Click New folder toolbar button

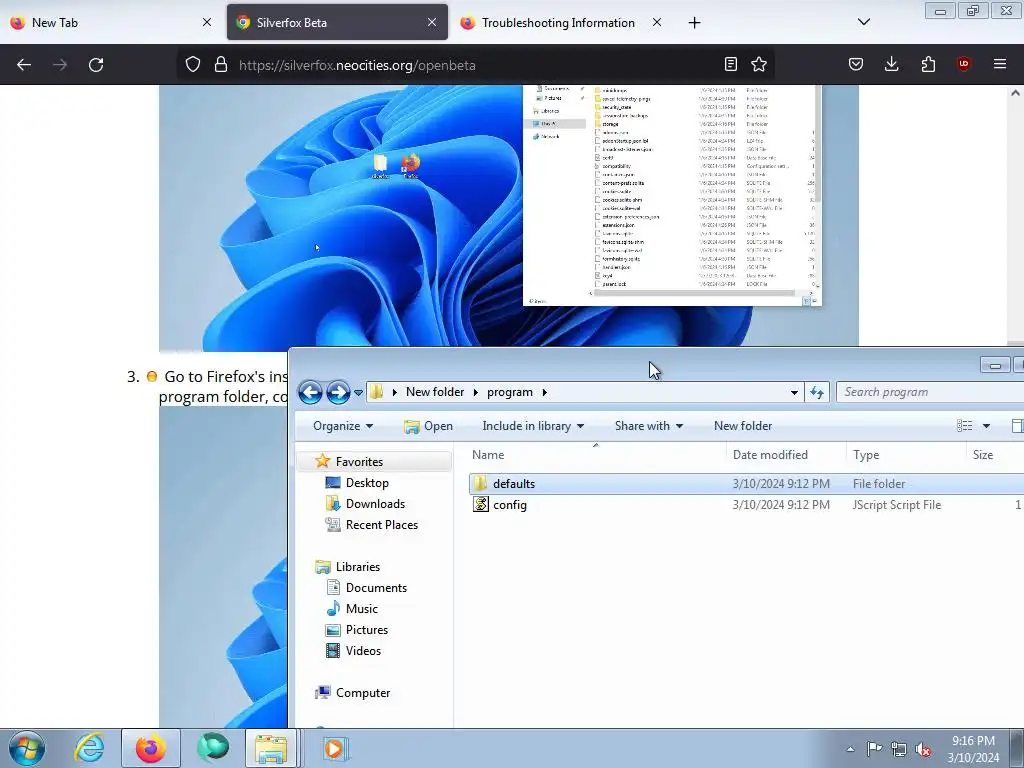point(743,426)
